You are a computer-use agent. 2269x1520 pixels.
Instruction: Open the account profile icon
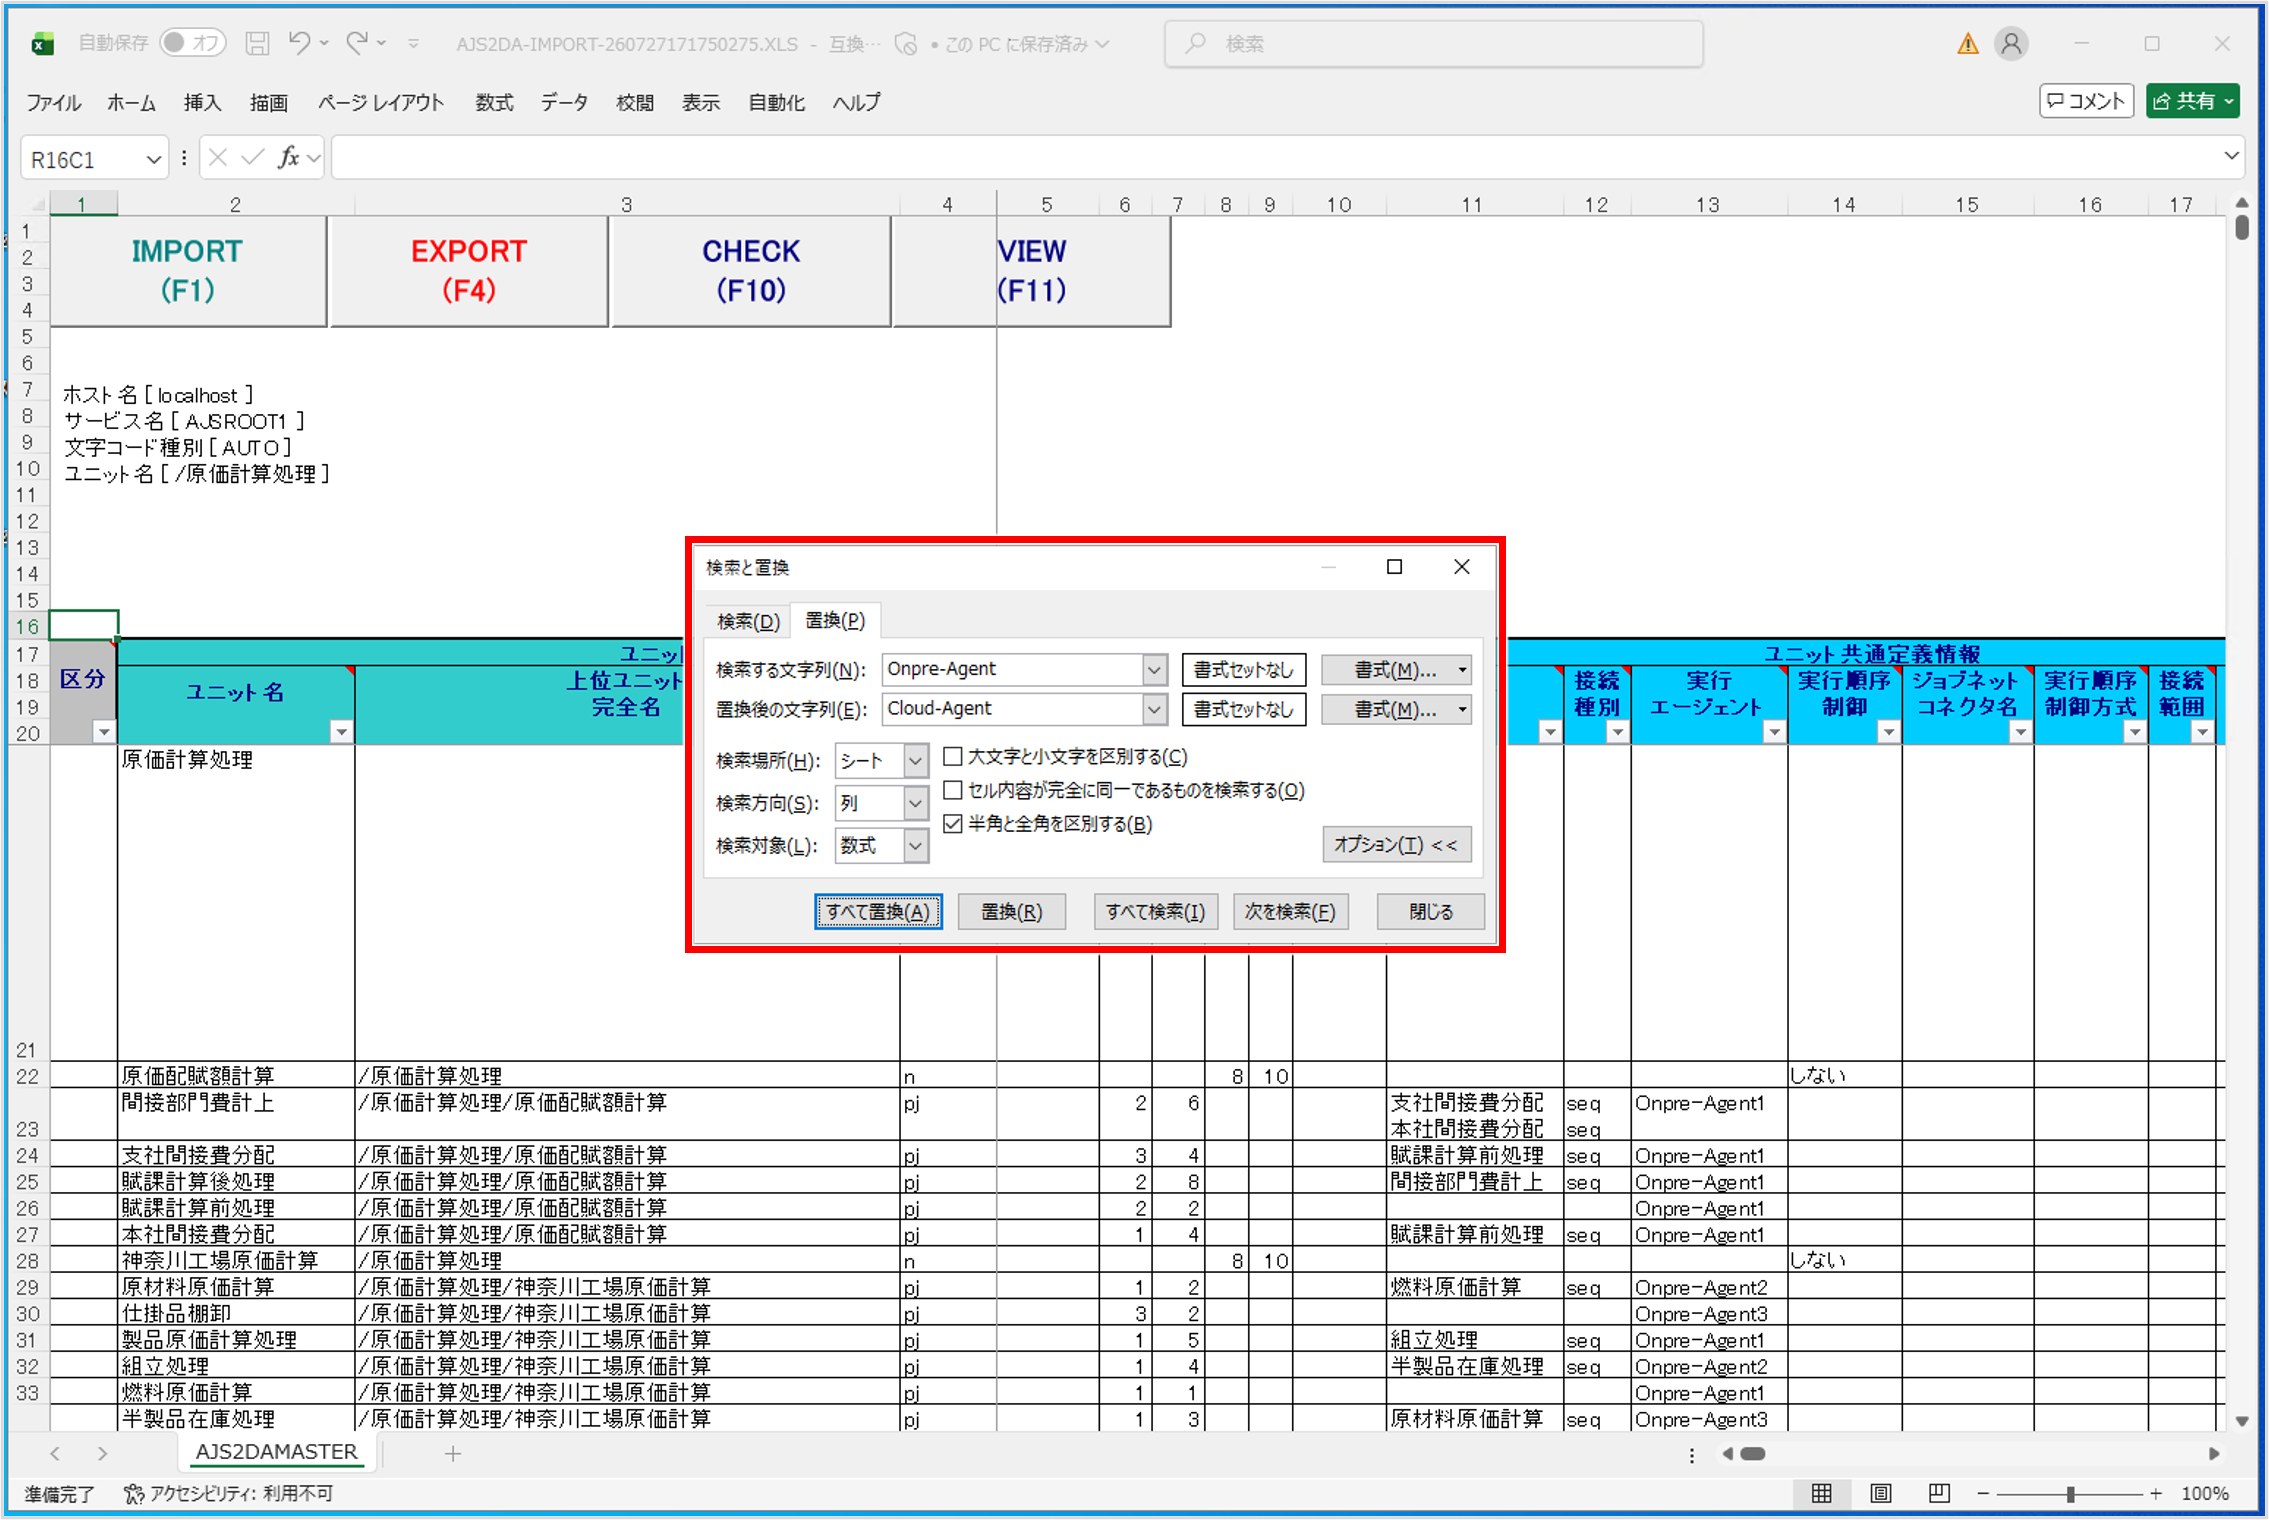coord(2011,43)
